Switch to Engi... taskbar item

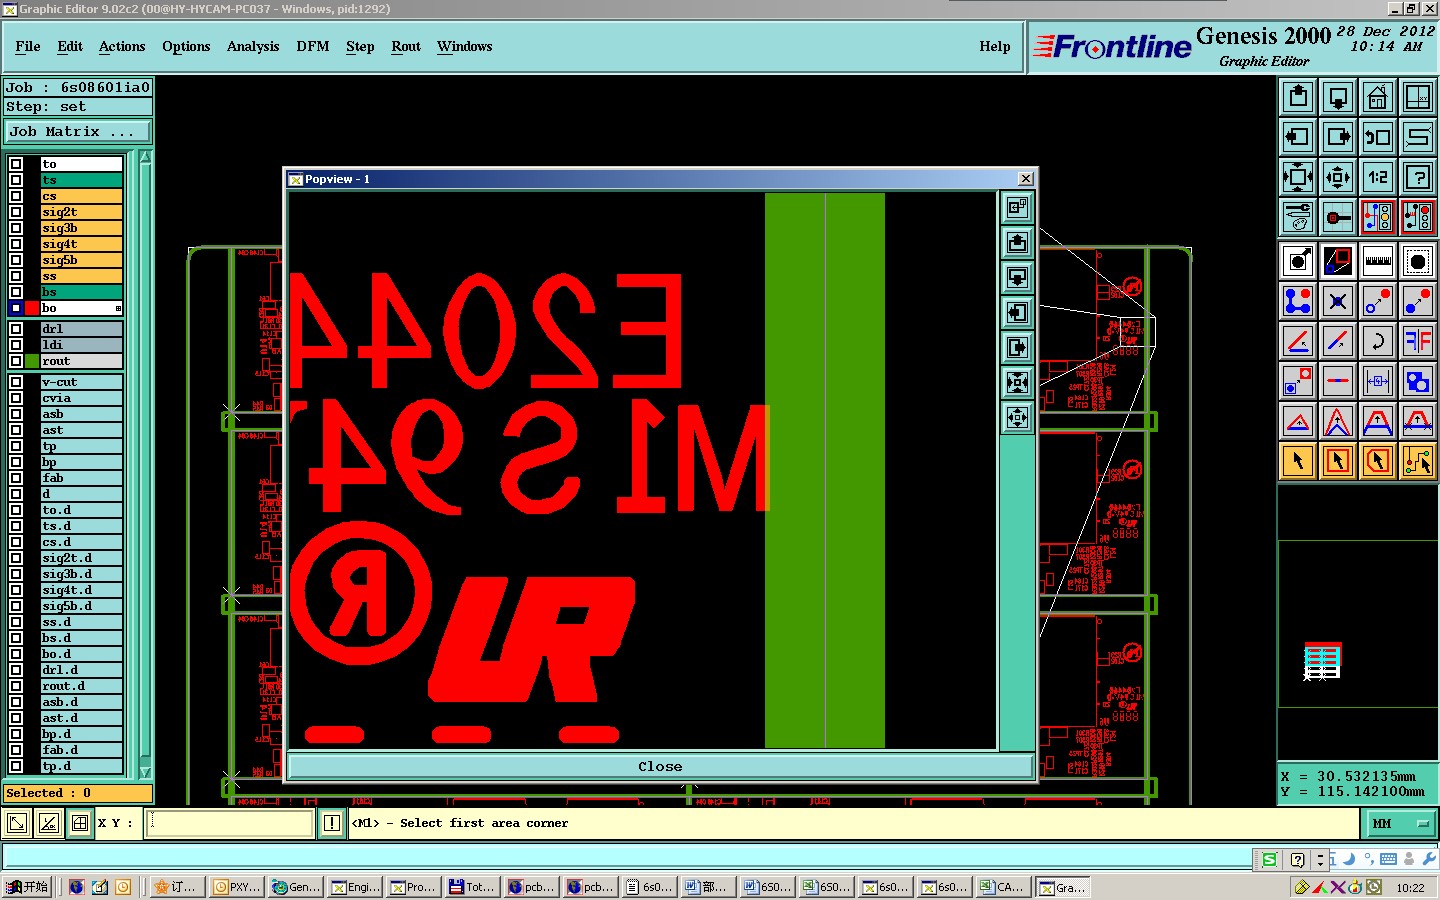point(355,887)
